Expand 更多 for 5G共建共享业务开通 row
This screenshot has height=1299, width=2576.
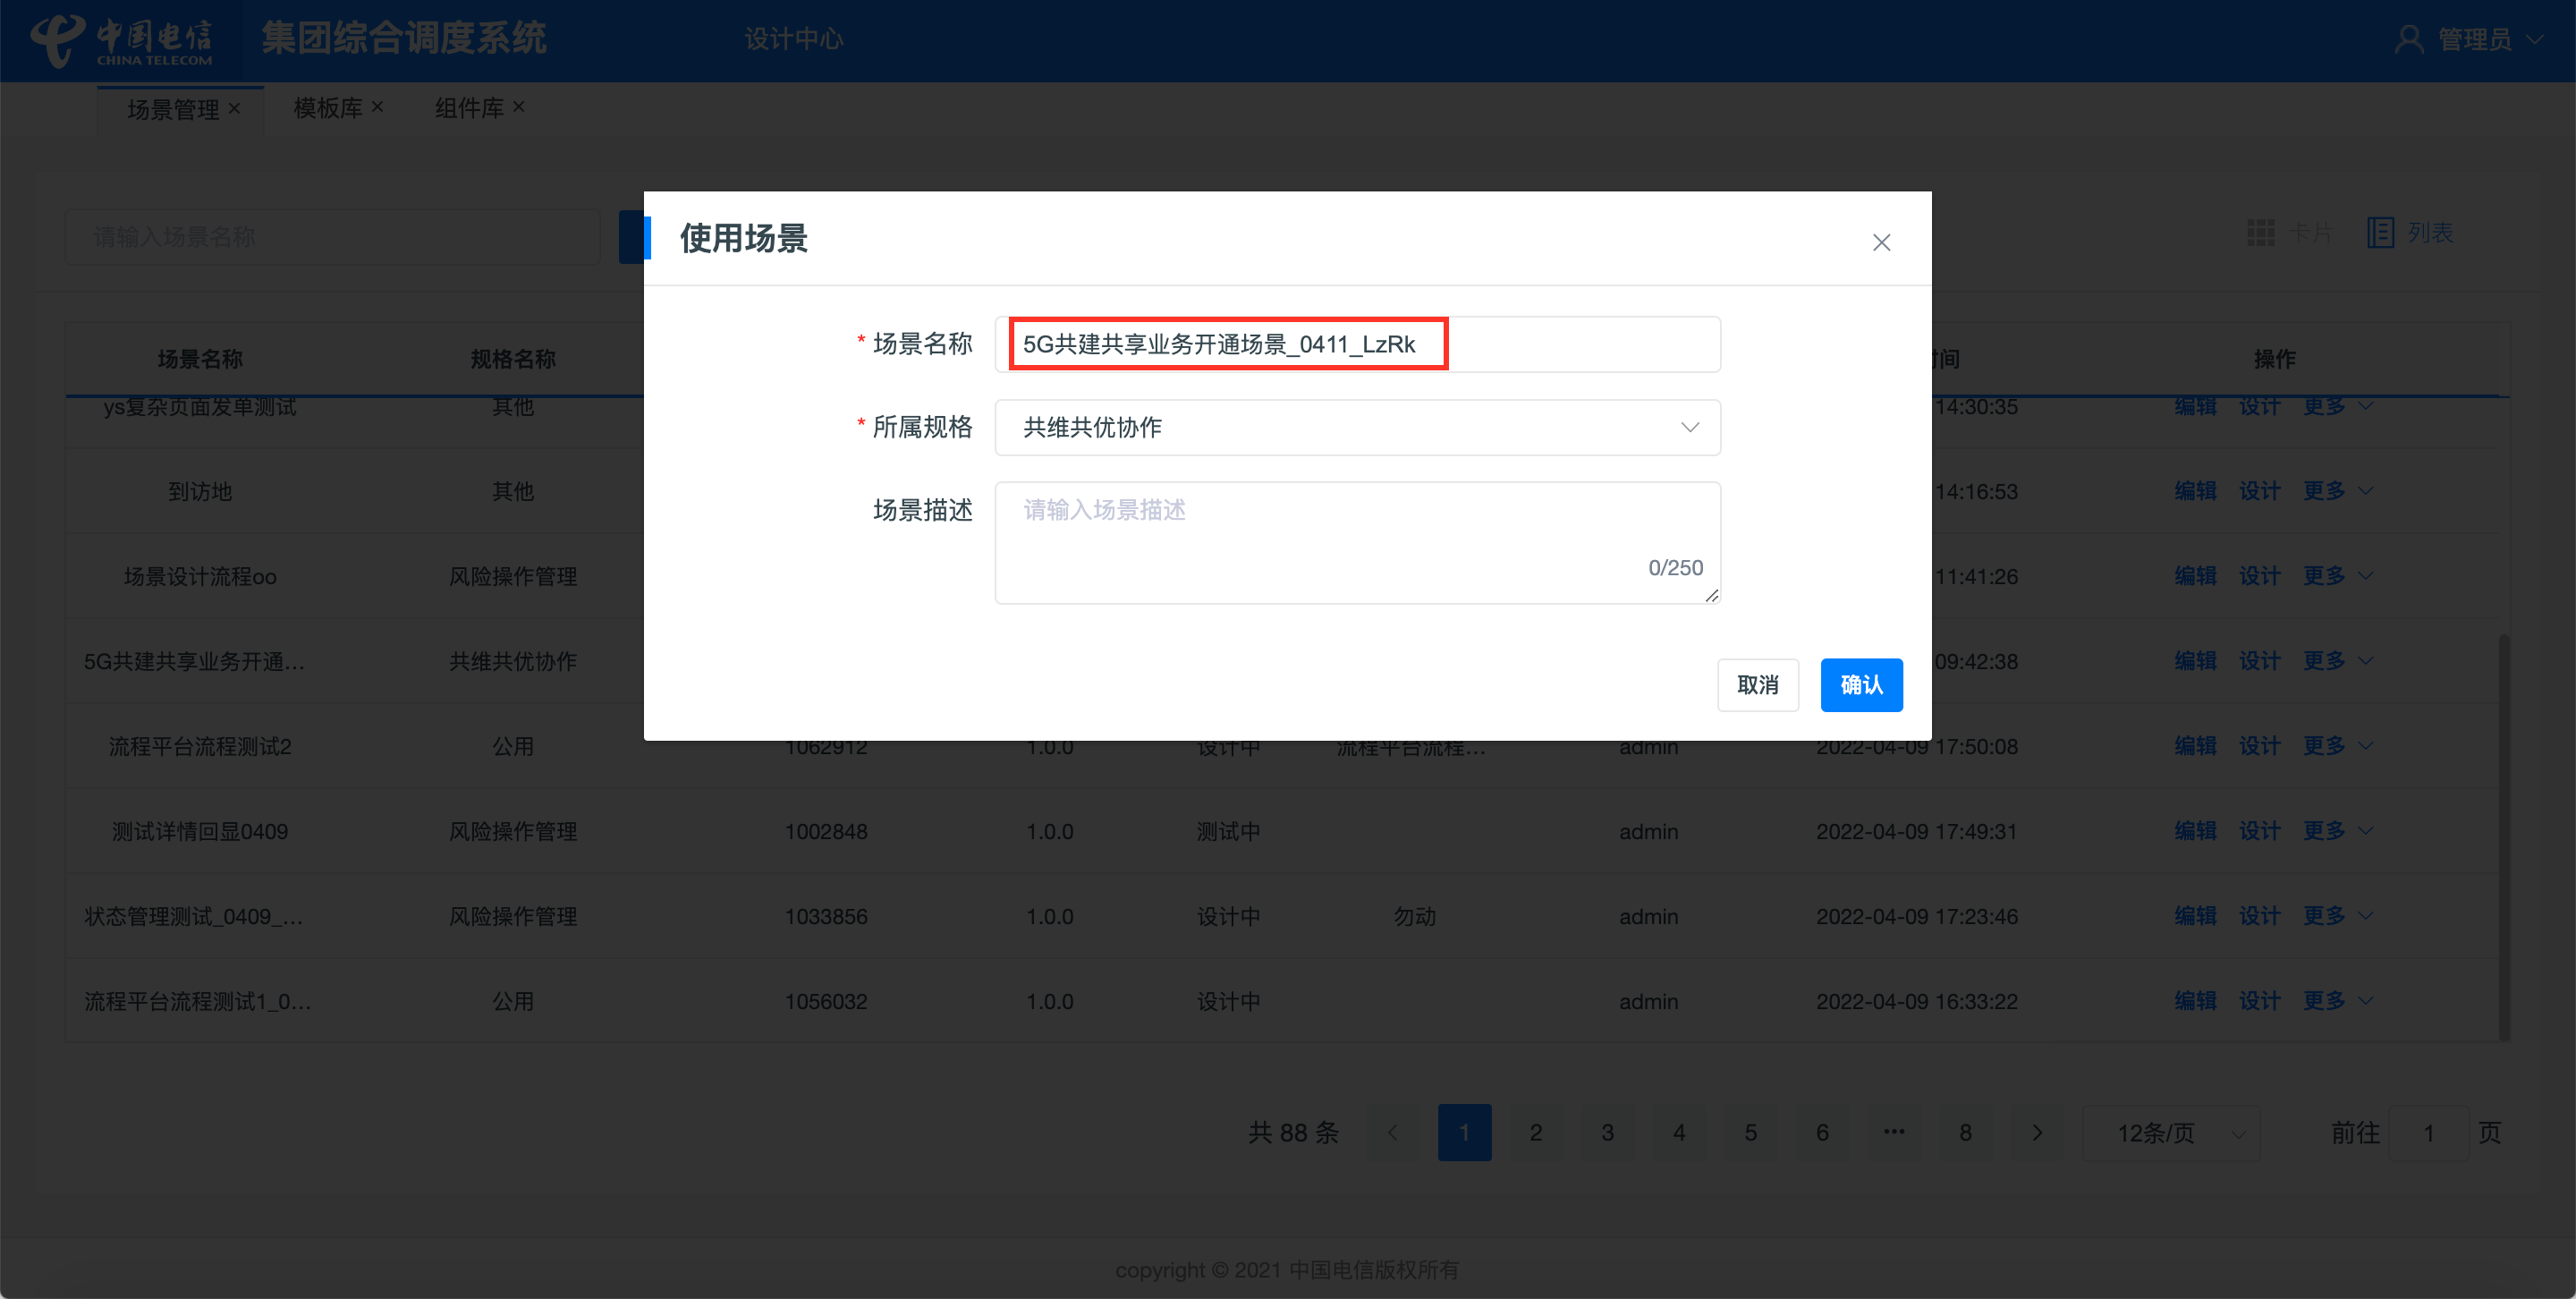[x=2337, y=661]
